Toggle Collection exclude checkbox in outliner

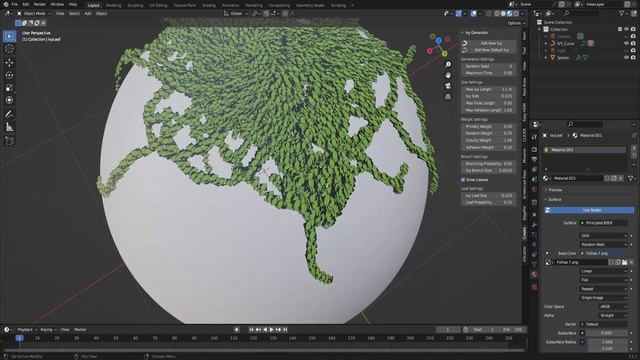click(620, 29)
